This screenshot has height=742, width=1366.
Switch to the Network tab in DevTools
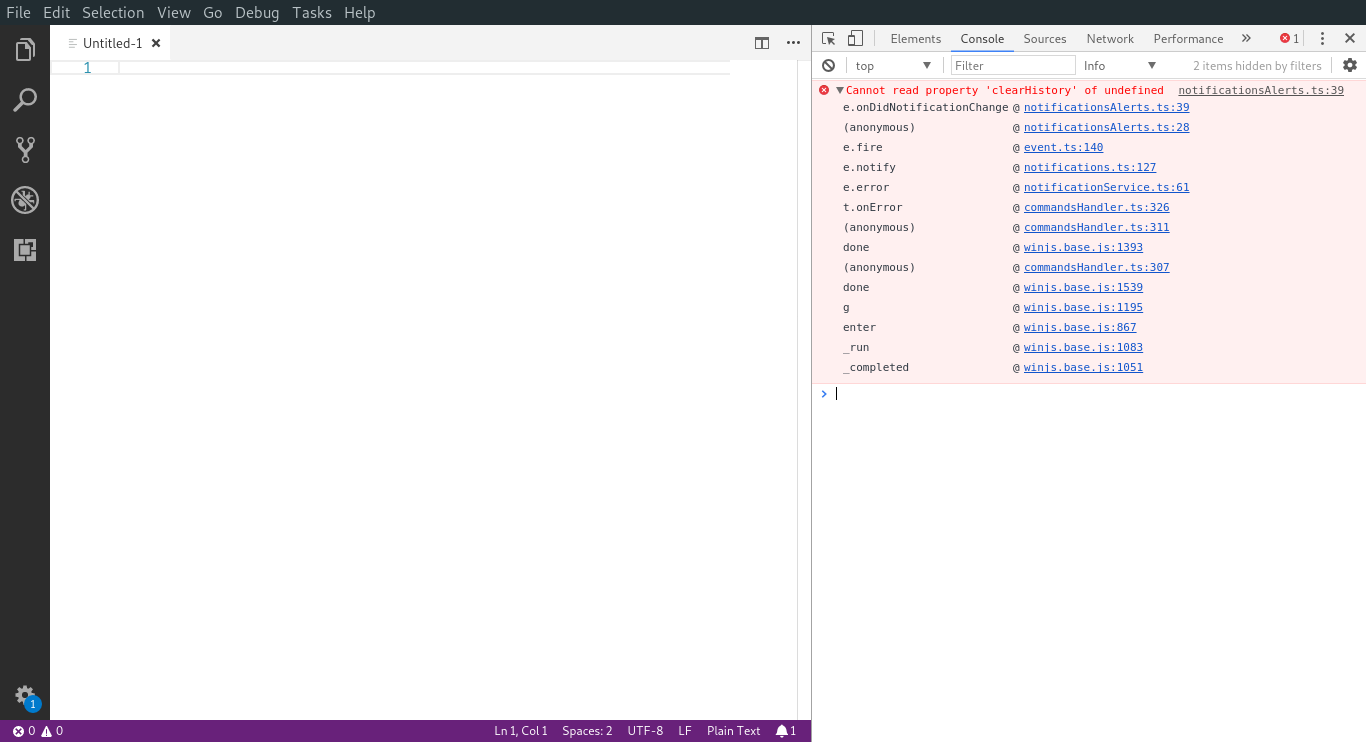pyautogui.click(x=1109, y=38)
